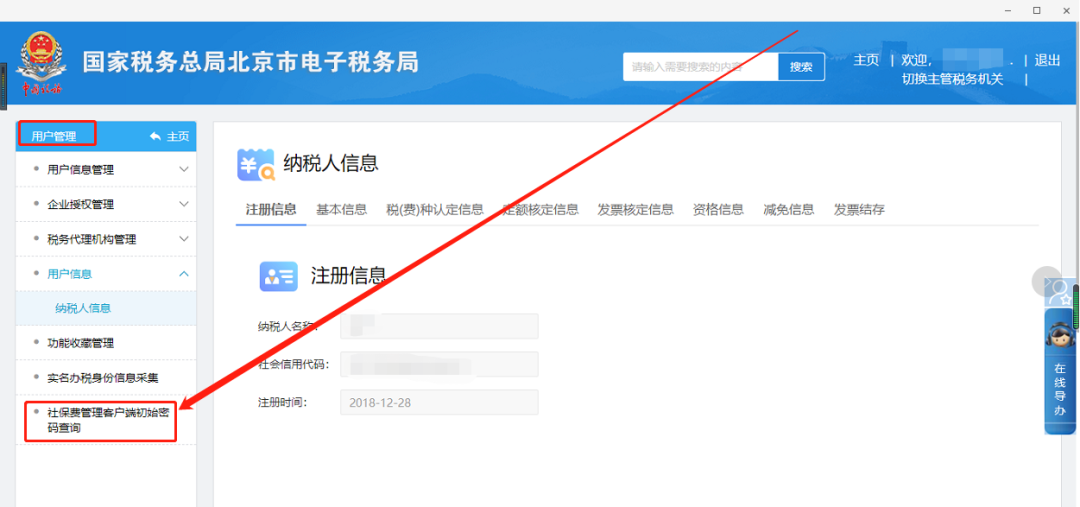
Task: Open the 税(费)种认定信息 tab
Action: [x=435, y=209]
